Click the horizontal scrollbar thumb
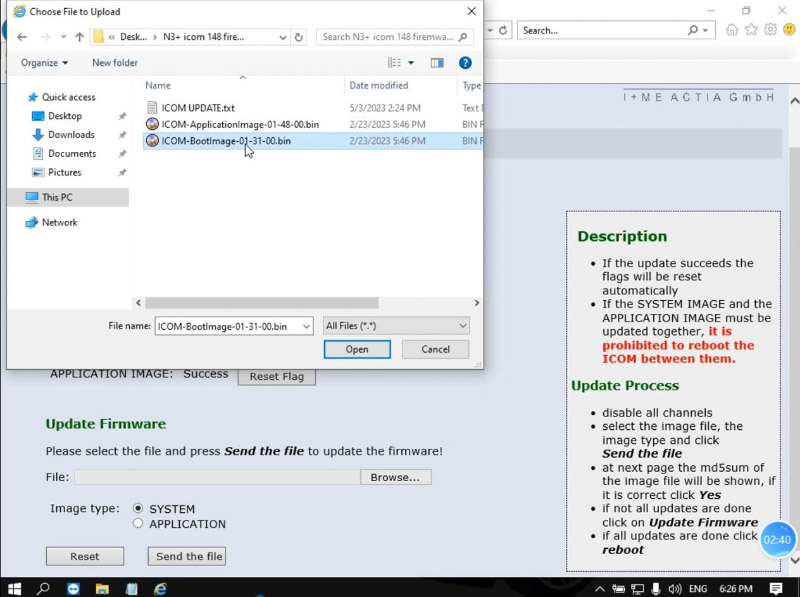 pos(262,303)
